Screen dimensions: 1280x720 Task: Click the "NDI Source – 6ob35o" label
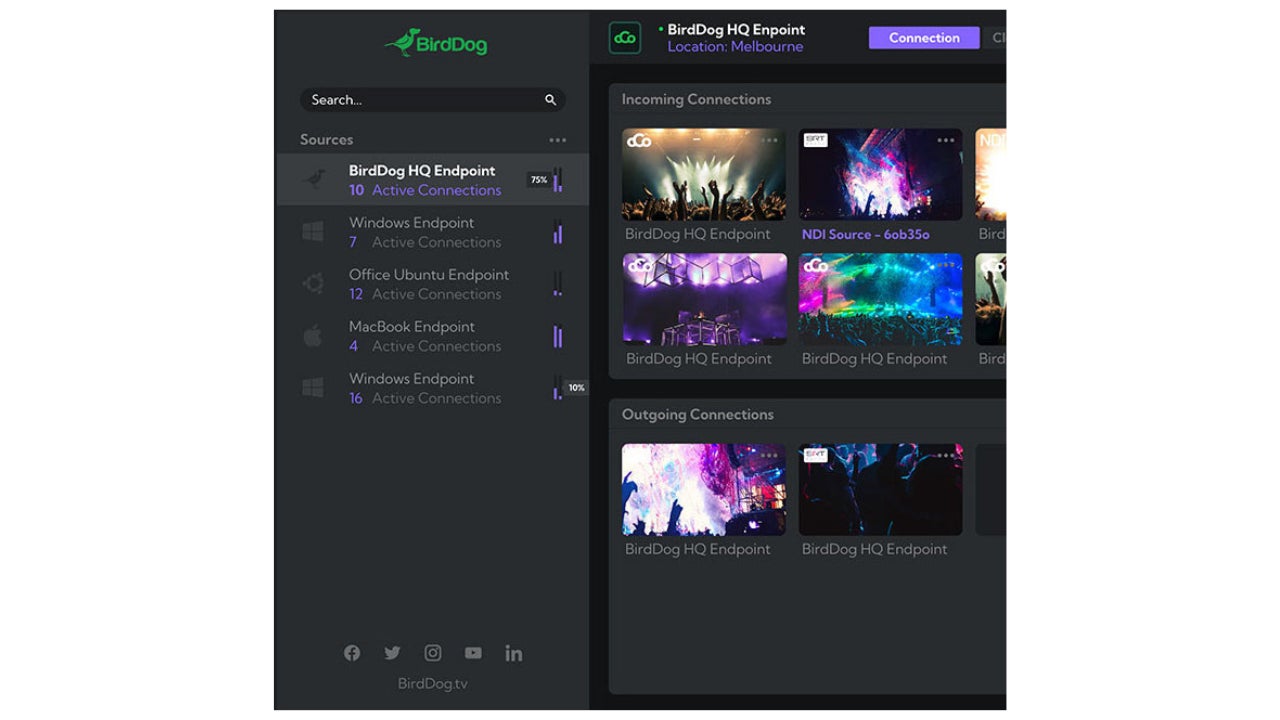866,235
